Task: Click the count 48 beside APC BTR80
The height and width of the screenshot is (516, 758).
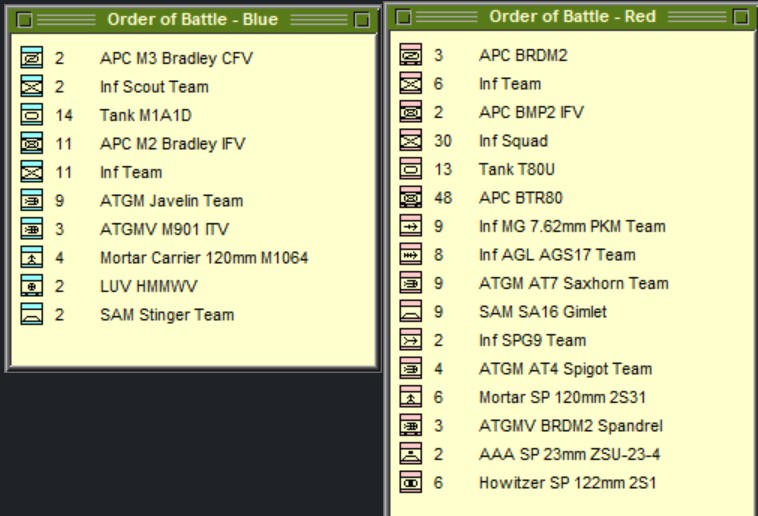Action: 443,198
